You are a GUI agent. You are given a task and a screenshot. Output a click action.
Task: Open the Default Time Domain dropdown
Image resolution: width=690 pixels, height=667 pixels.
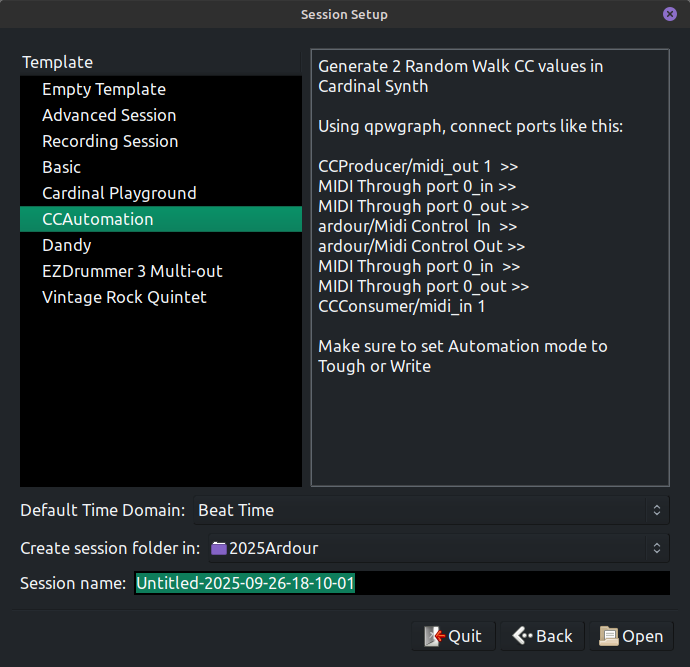(431, 510)
